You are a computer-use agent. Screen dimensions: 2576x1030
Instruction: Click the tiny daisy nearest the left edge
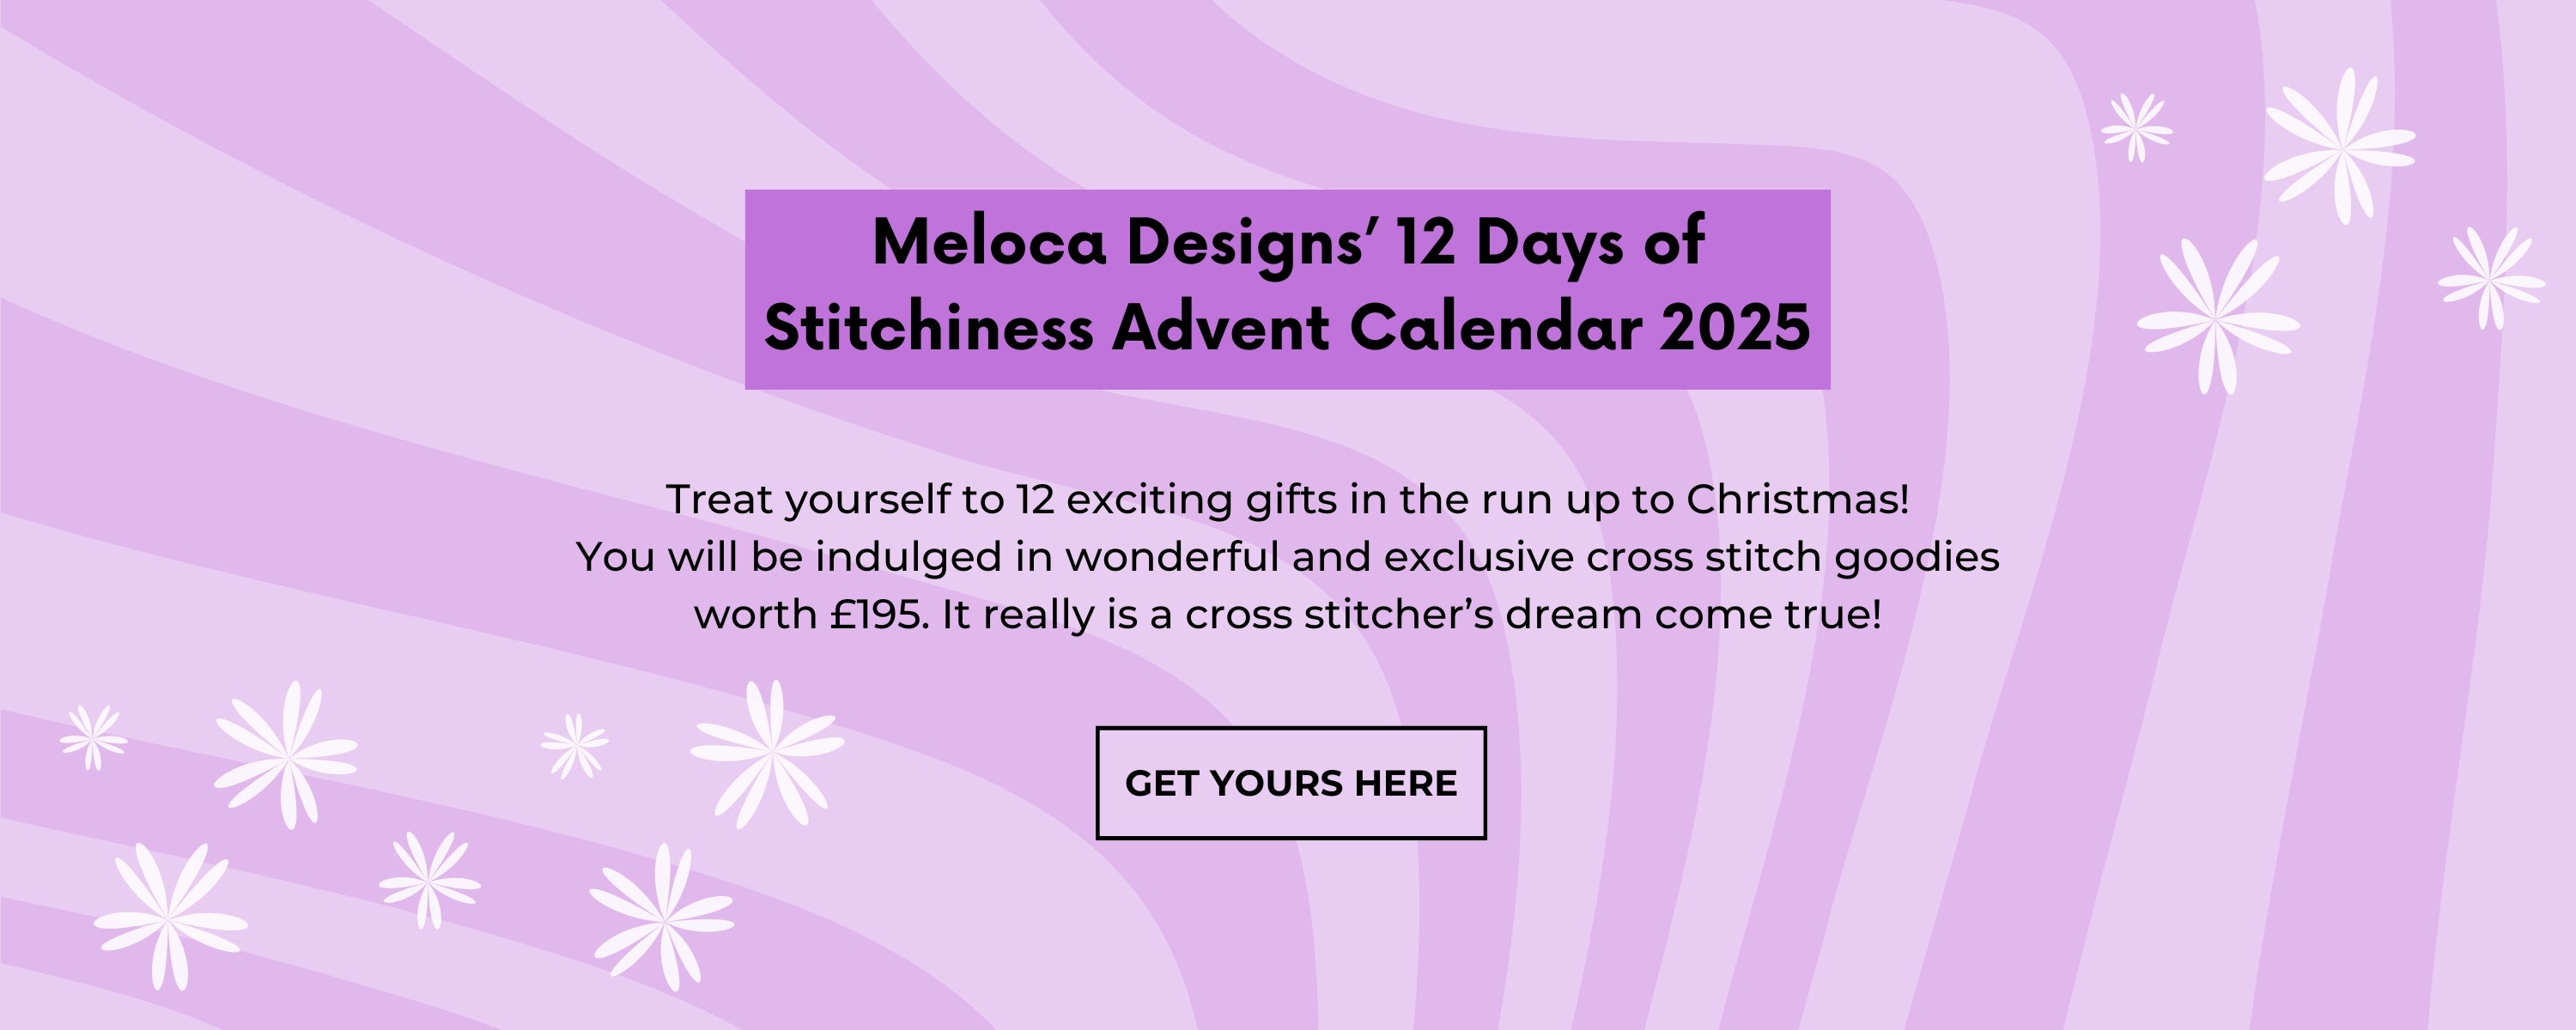(x=93, y=738)
